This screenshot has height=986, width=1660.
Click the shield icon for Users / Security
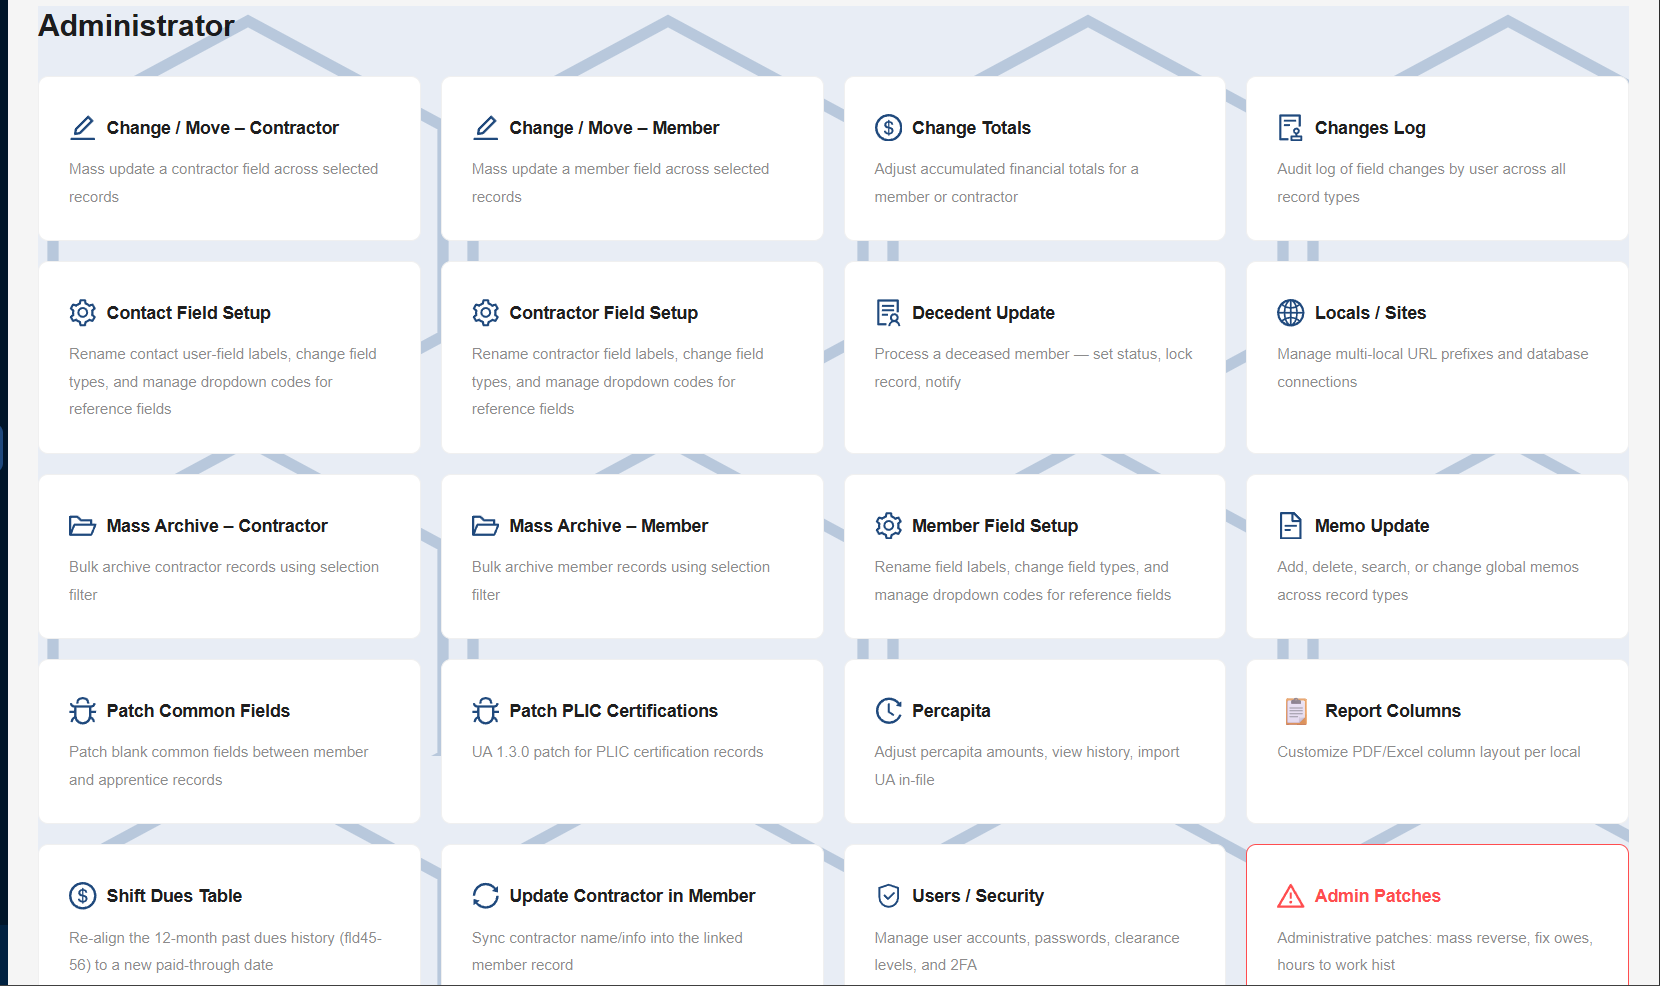888,896
